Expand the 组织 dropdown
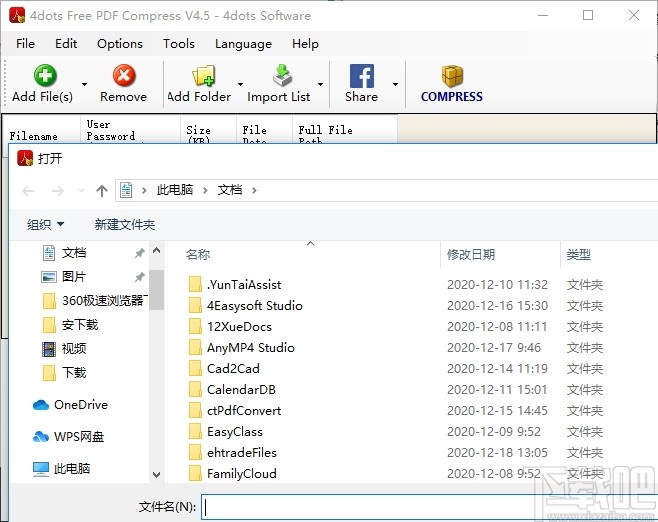Image resolution: width=658 pixels, height=522 pixels. point(45,224)
